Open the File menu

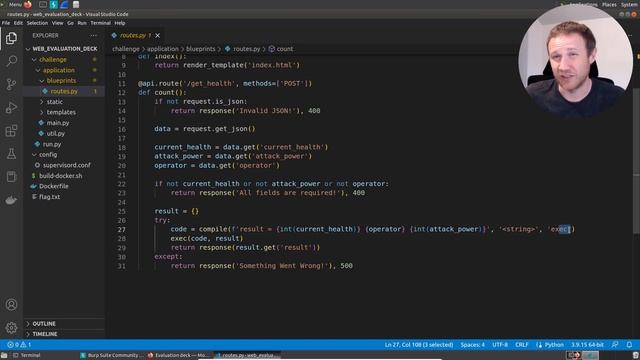(6, 23)
